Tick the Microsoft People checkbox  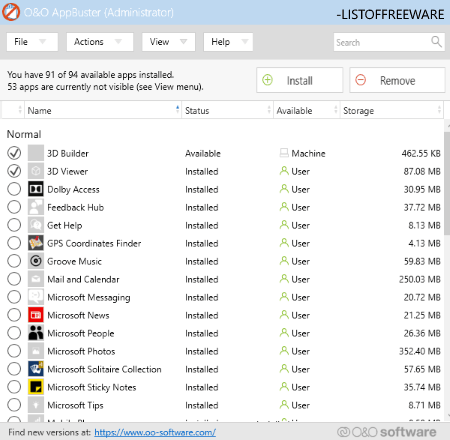(14, 333)
